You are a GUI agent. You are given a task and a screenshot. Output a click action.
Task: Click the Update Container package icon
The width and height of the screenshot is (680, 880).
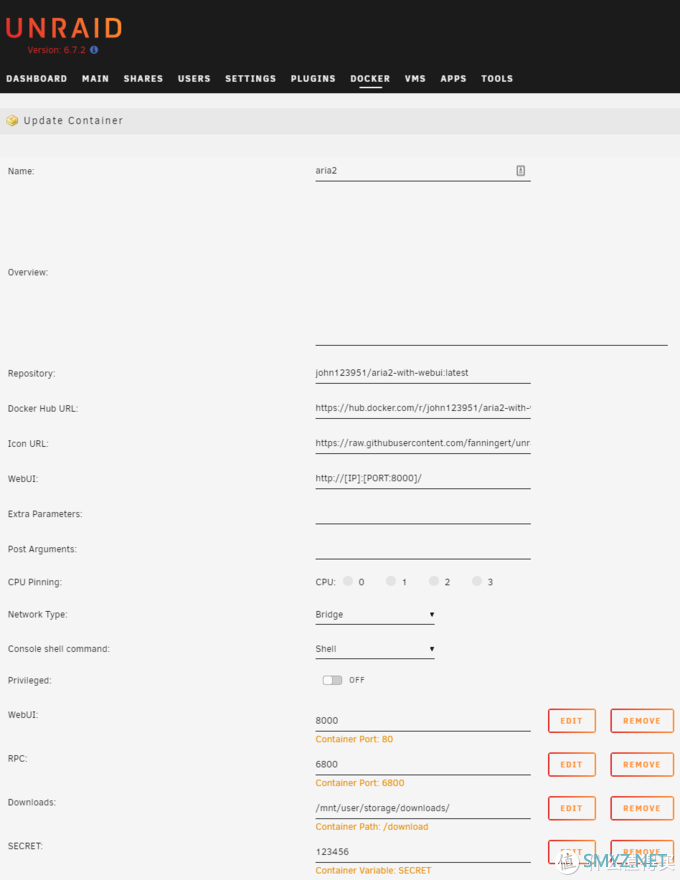[12, 121]
